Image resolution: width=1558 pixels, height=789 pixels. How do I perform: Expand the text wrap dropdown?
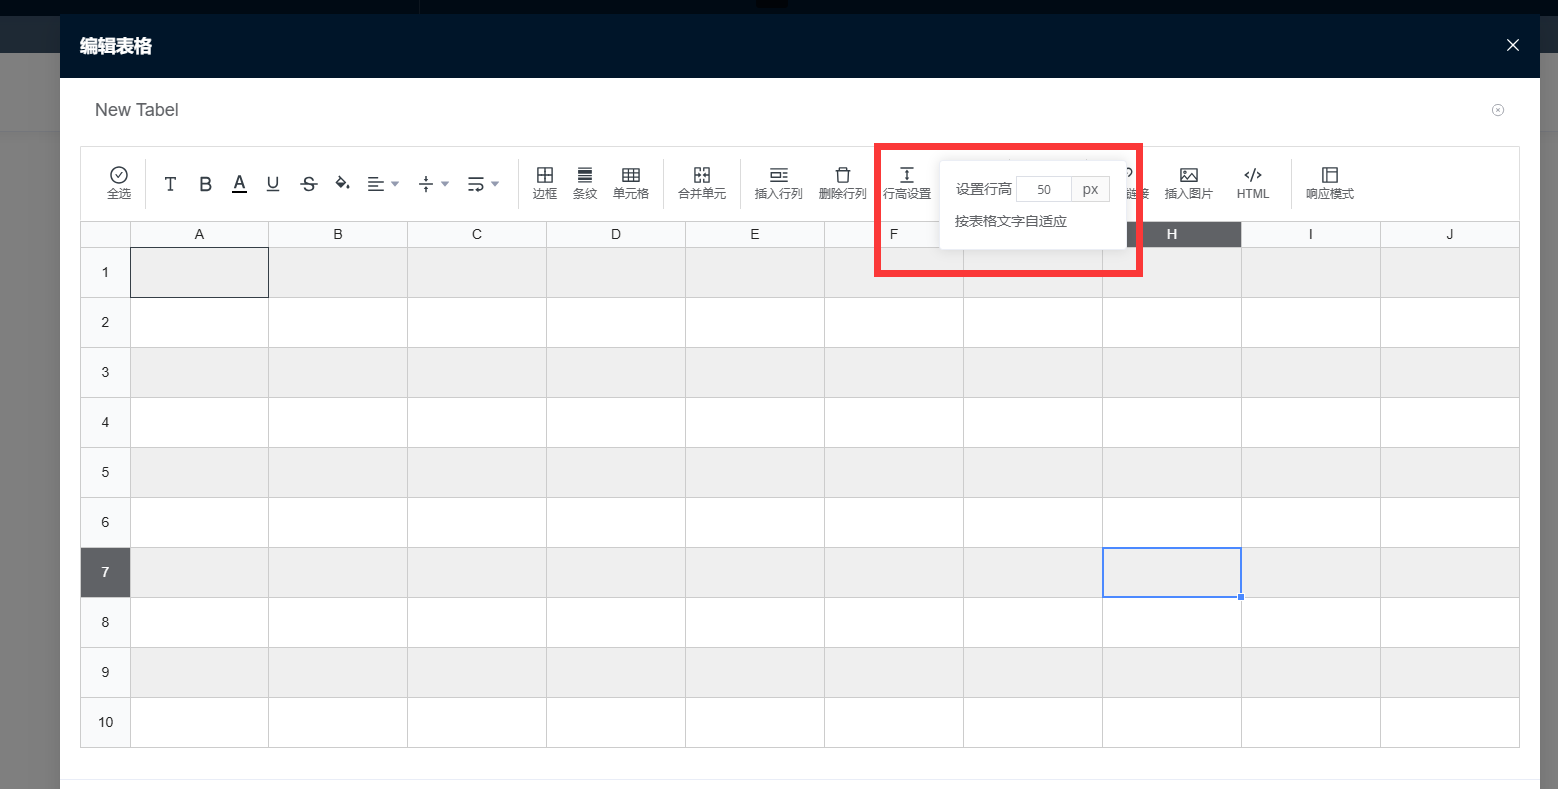pyautogui.click(x=483, y=184)
